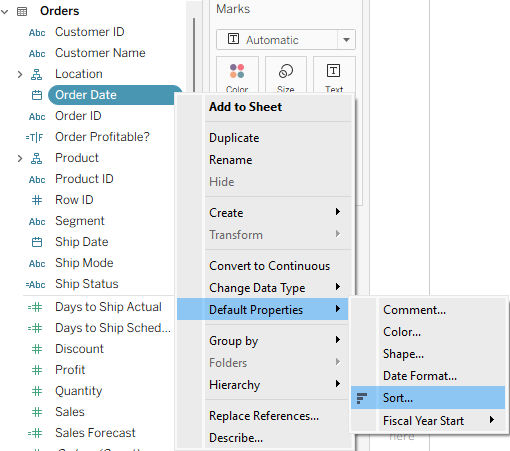Select the Sales Forecast field
This screenshot has height=451, width=510.
pos(95,433)
